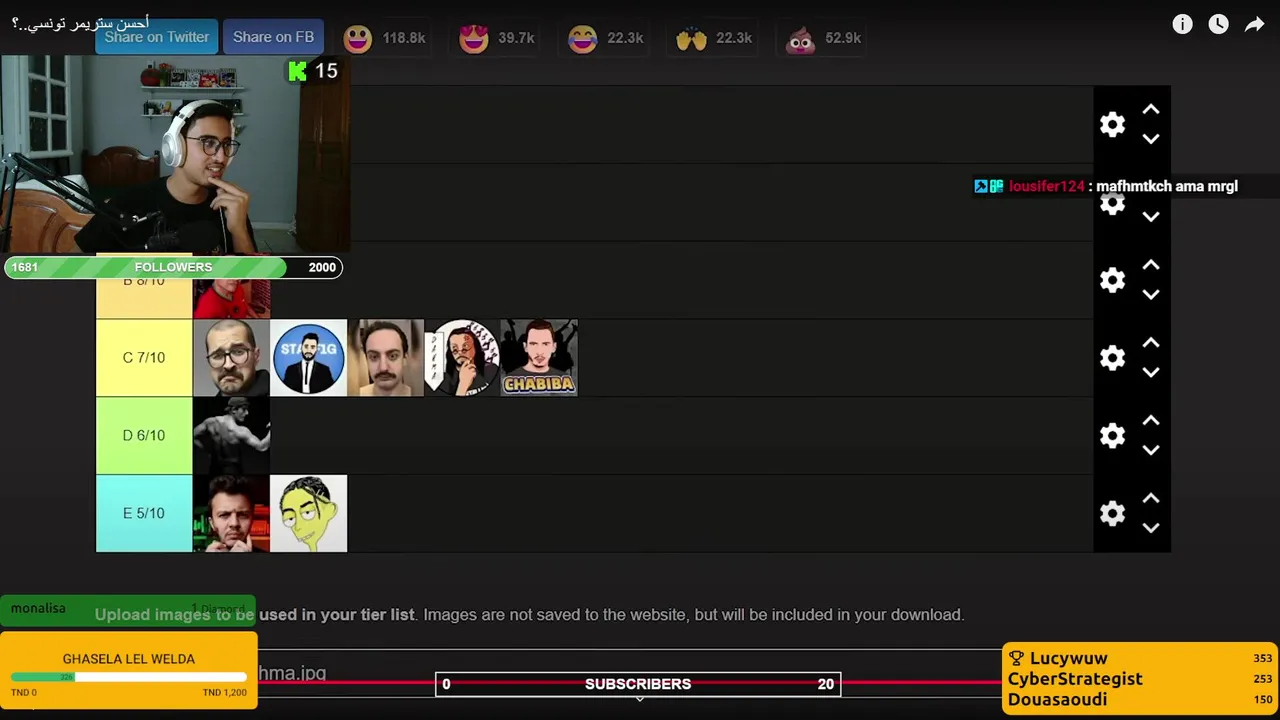Click the D 6/10 tier label

[144, 435]
